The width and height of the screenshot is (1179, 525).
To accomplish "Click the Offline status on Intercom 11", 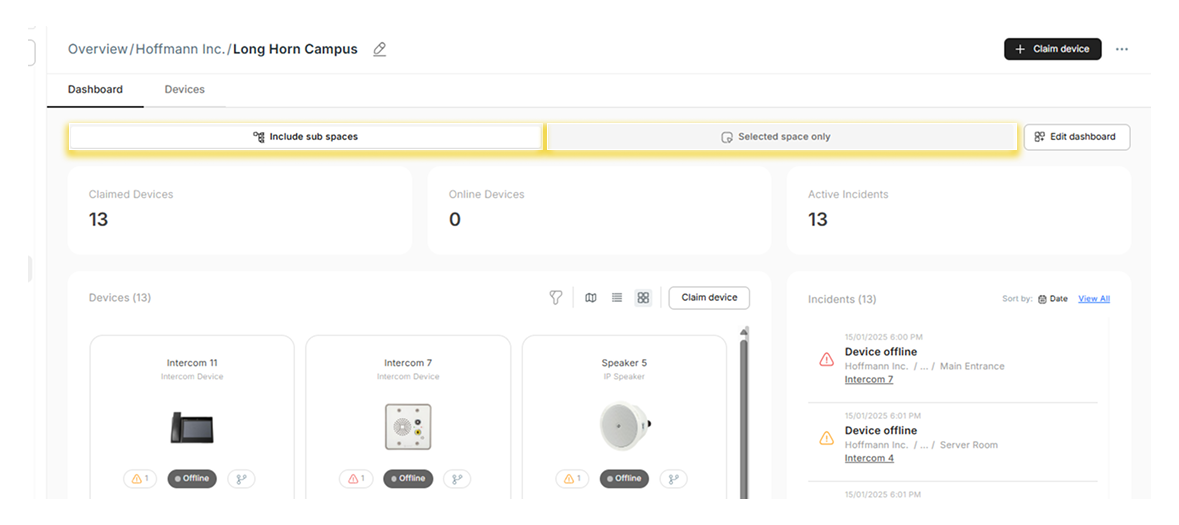I will (192, 478).
